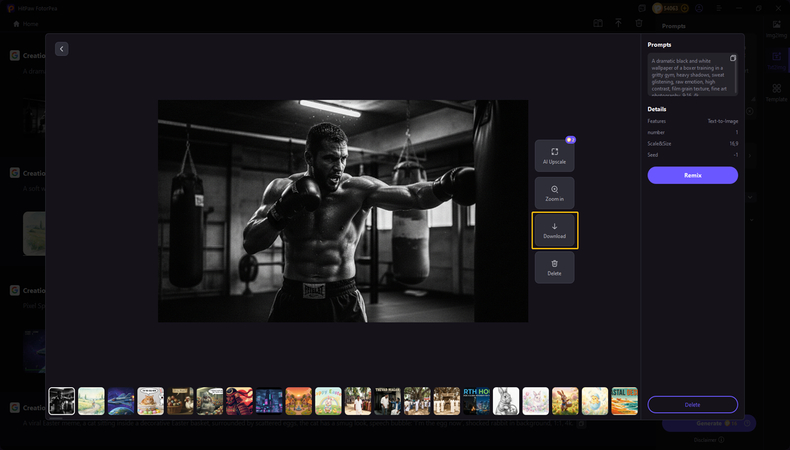790x450 pixels.
Task: Copy the prompt text with copy icon
Action: click(732, 59)
